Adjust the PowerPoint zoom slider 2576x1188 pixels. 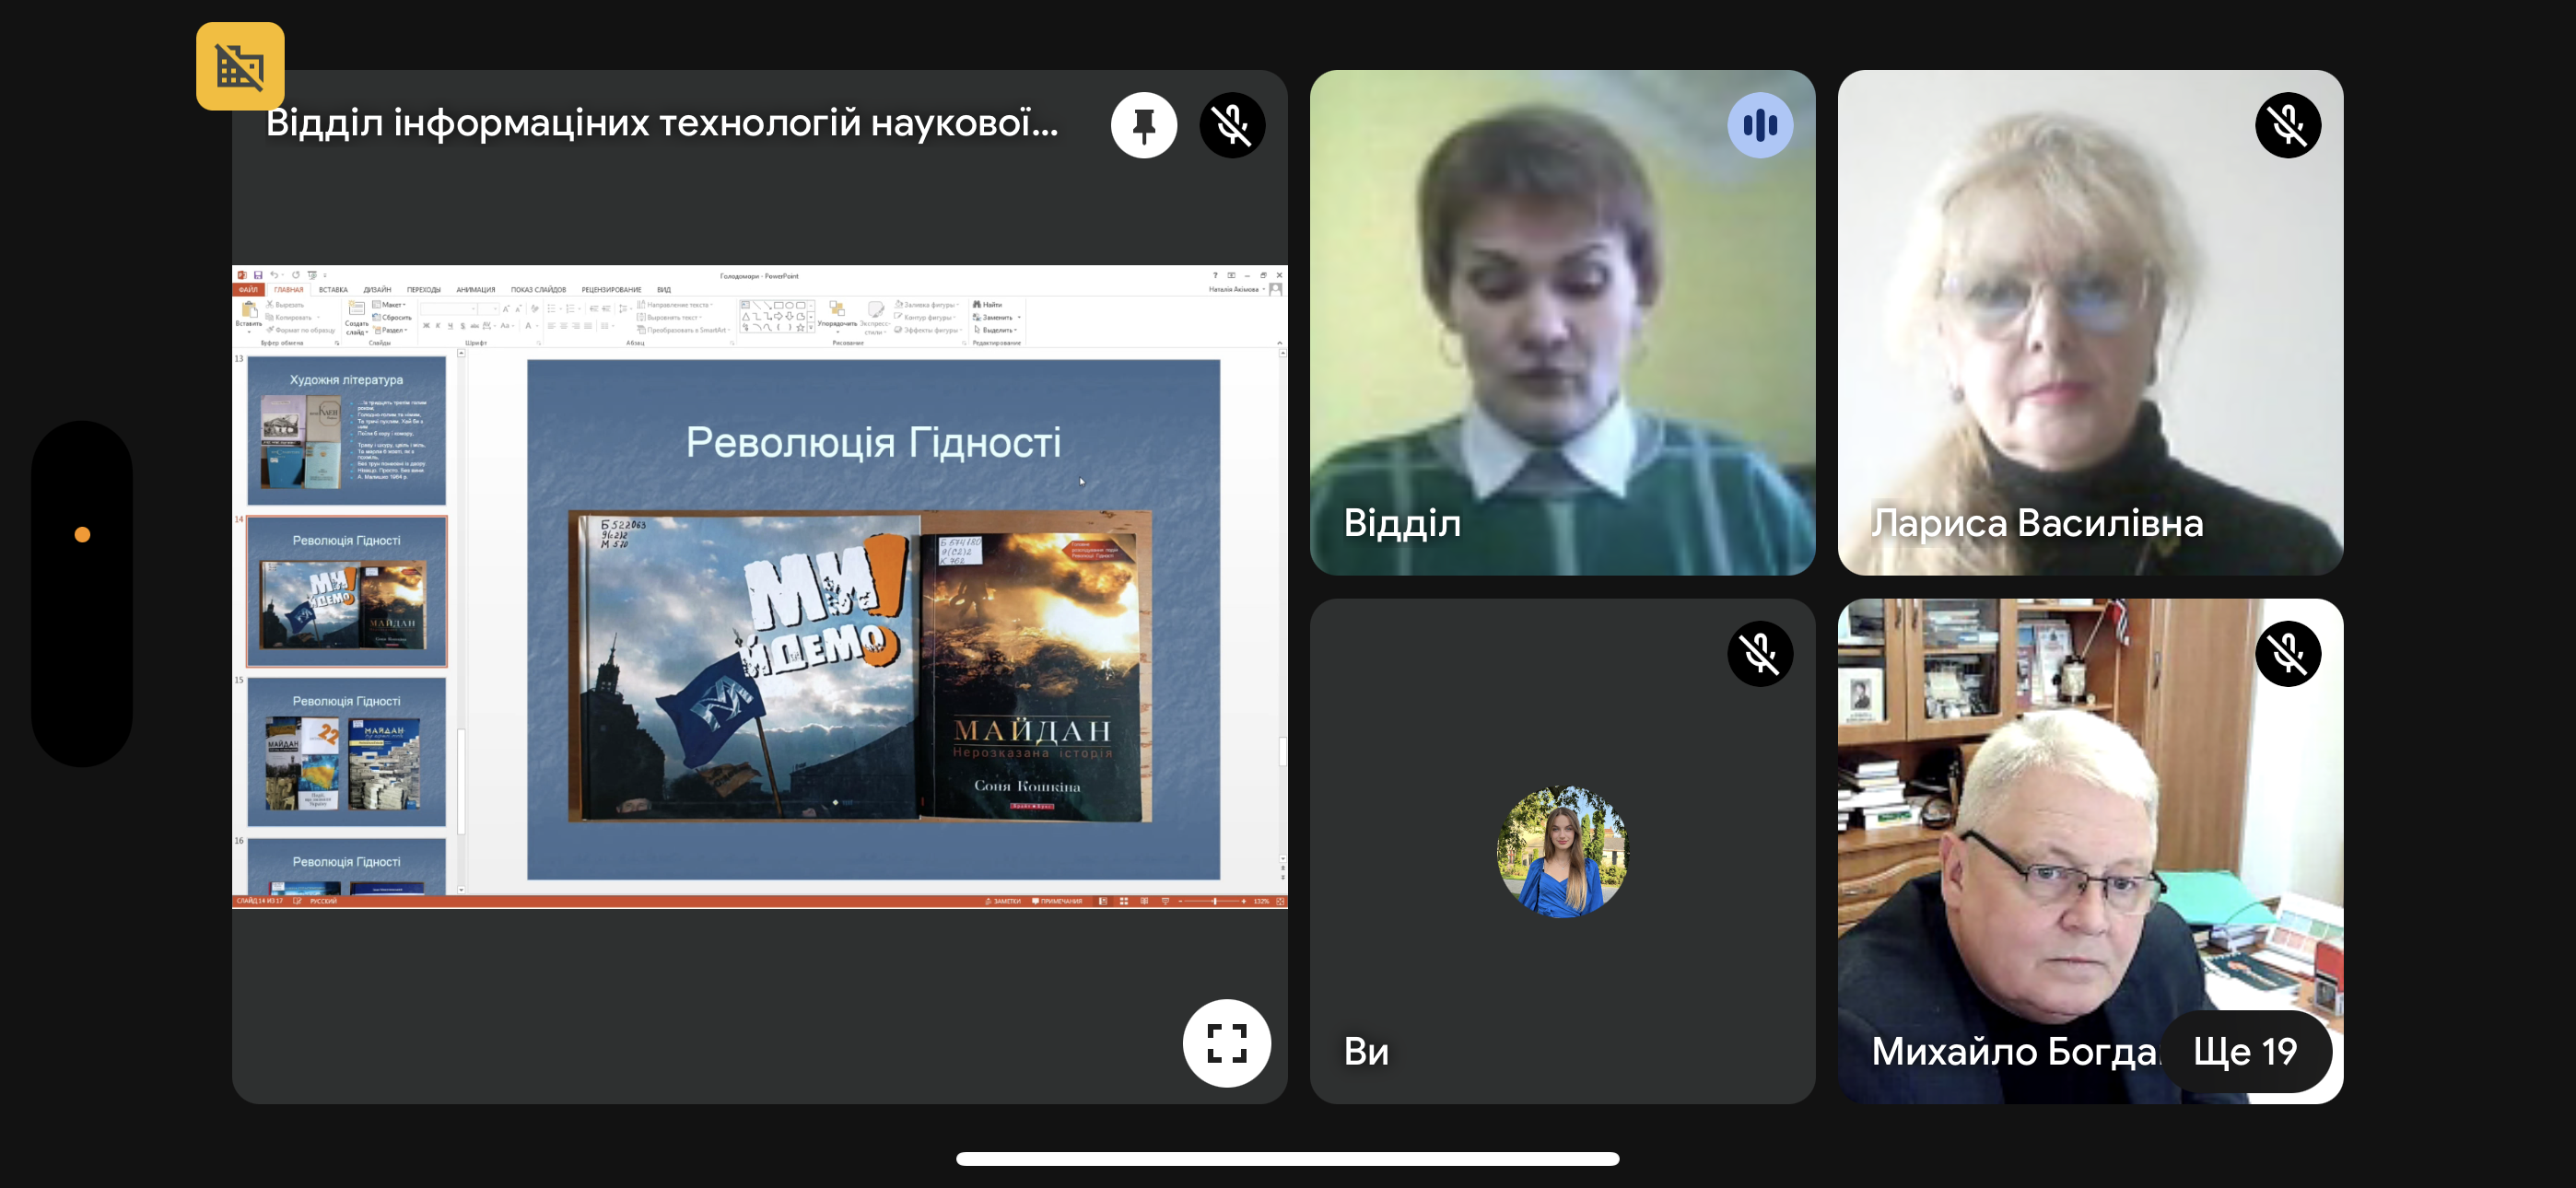[x=1214, y=901]
